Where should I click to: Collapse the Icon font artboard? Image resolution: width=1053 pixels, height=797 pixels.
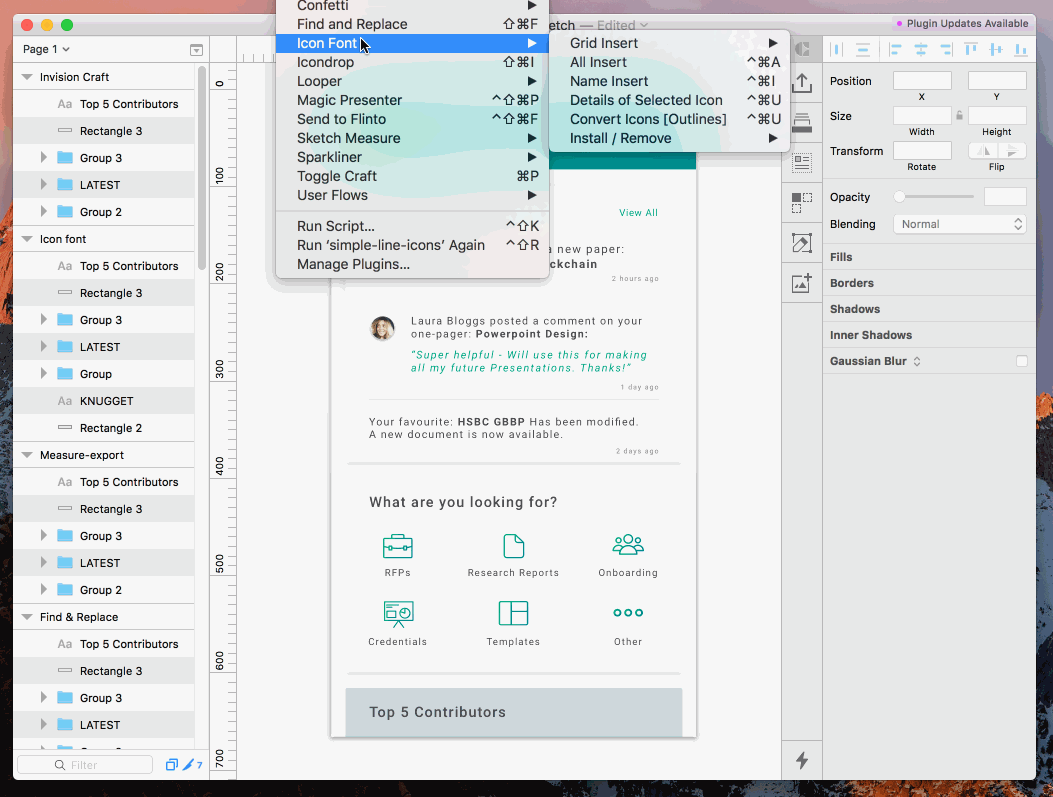click(x=27, y=239)
